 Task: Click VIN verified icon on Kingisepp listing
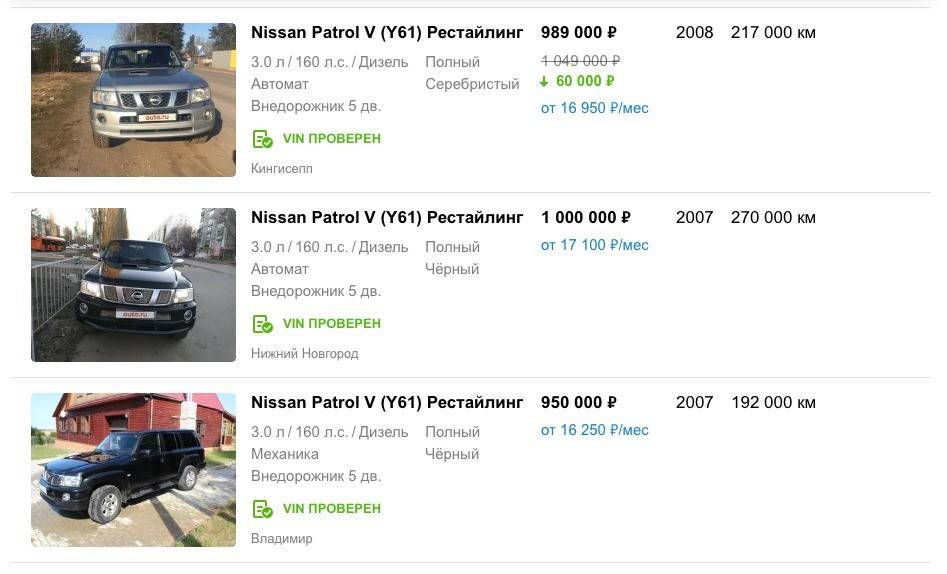[262, 139]
